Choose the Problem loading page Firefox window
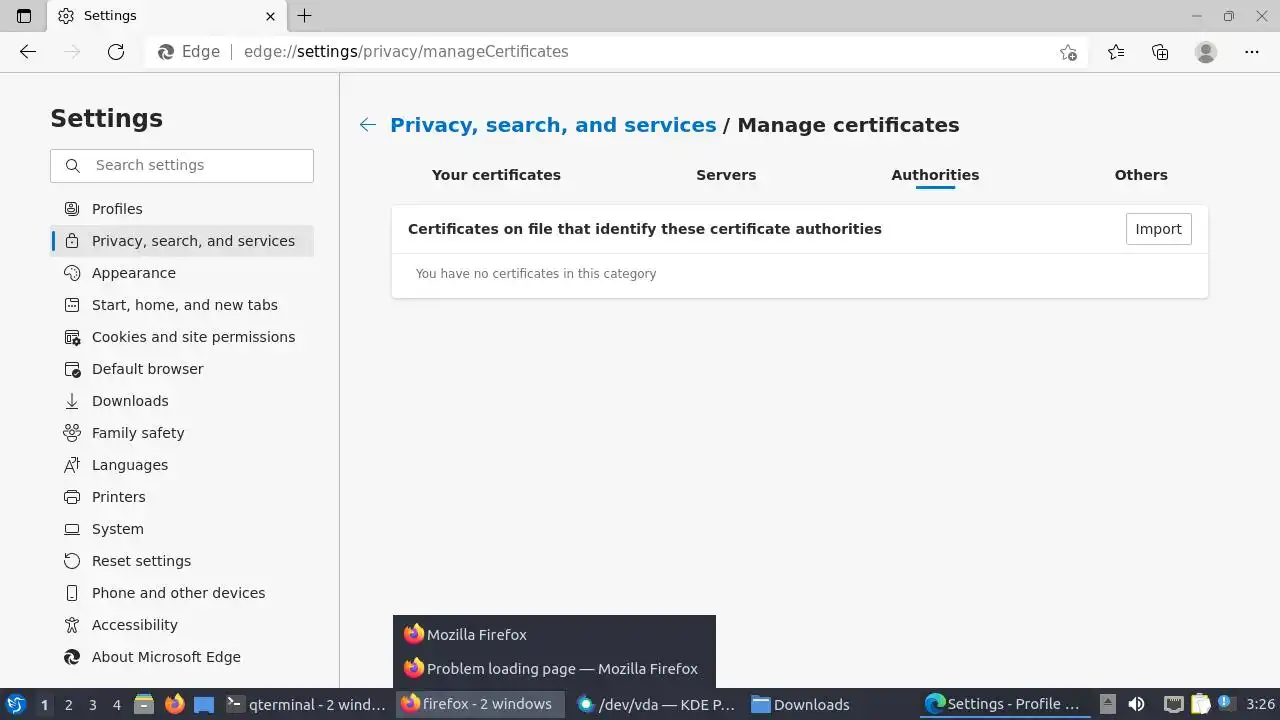The height and width of the screenshot is (720, 1280). click(x=554, y=668)
